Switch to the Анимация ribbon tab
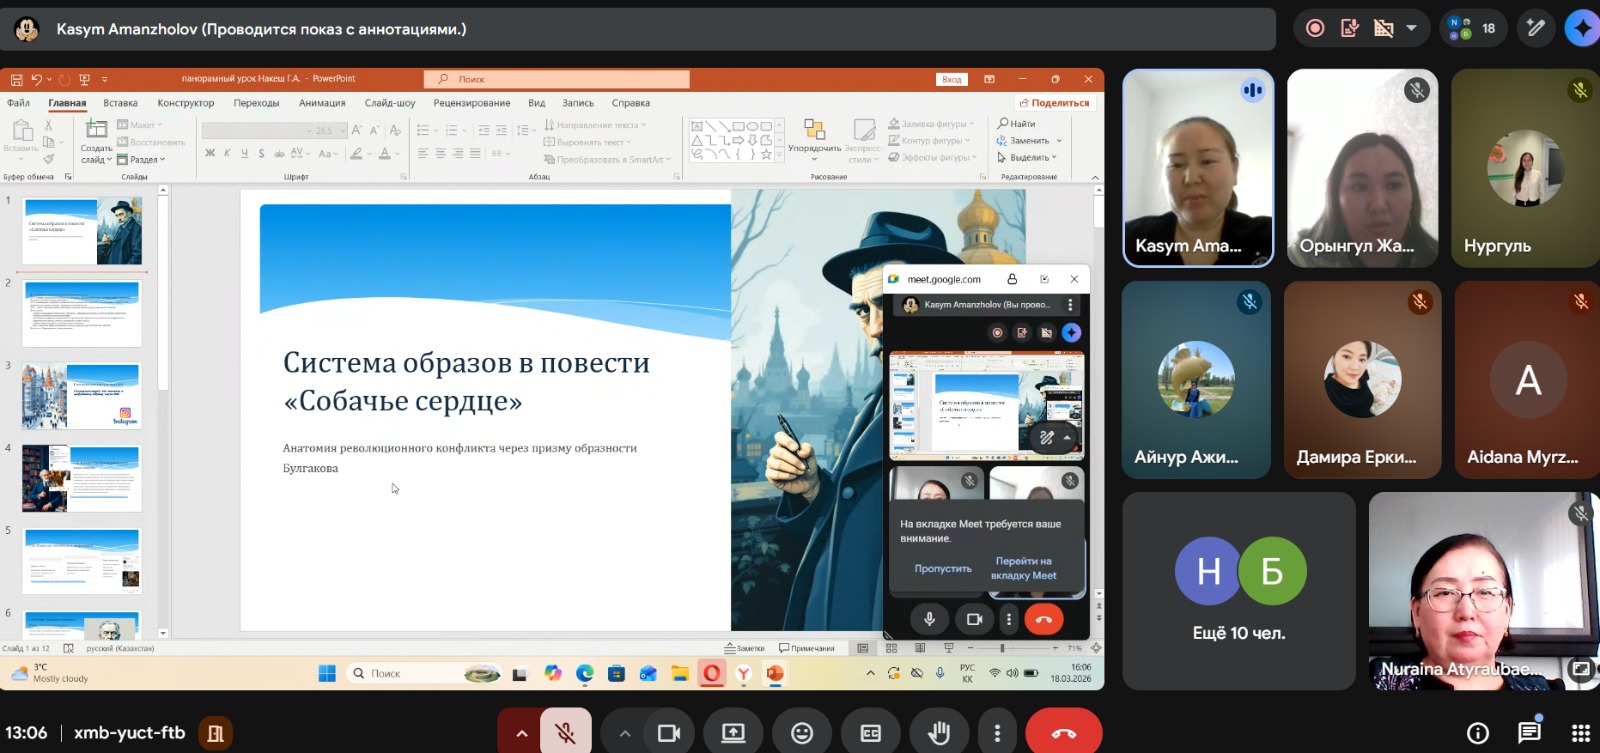The height and width of the screenshot is (753, 1600). tap(322, 103)
